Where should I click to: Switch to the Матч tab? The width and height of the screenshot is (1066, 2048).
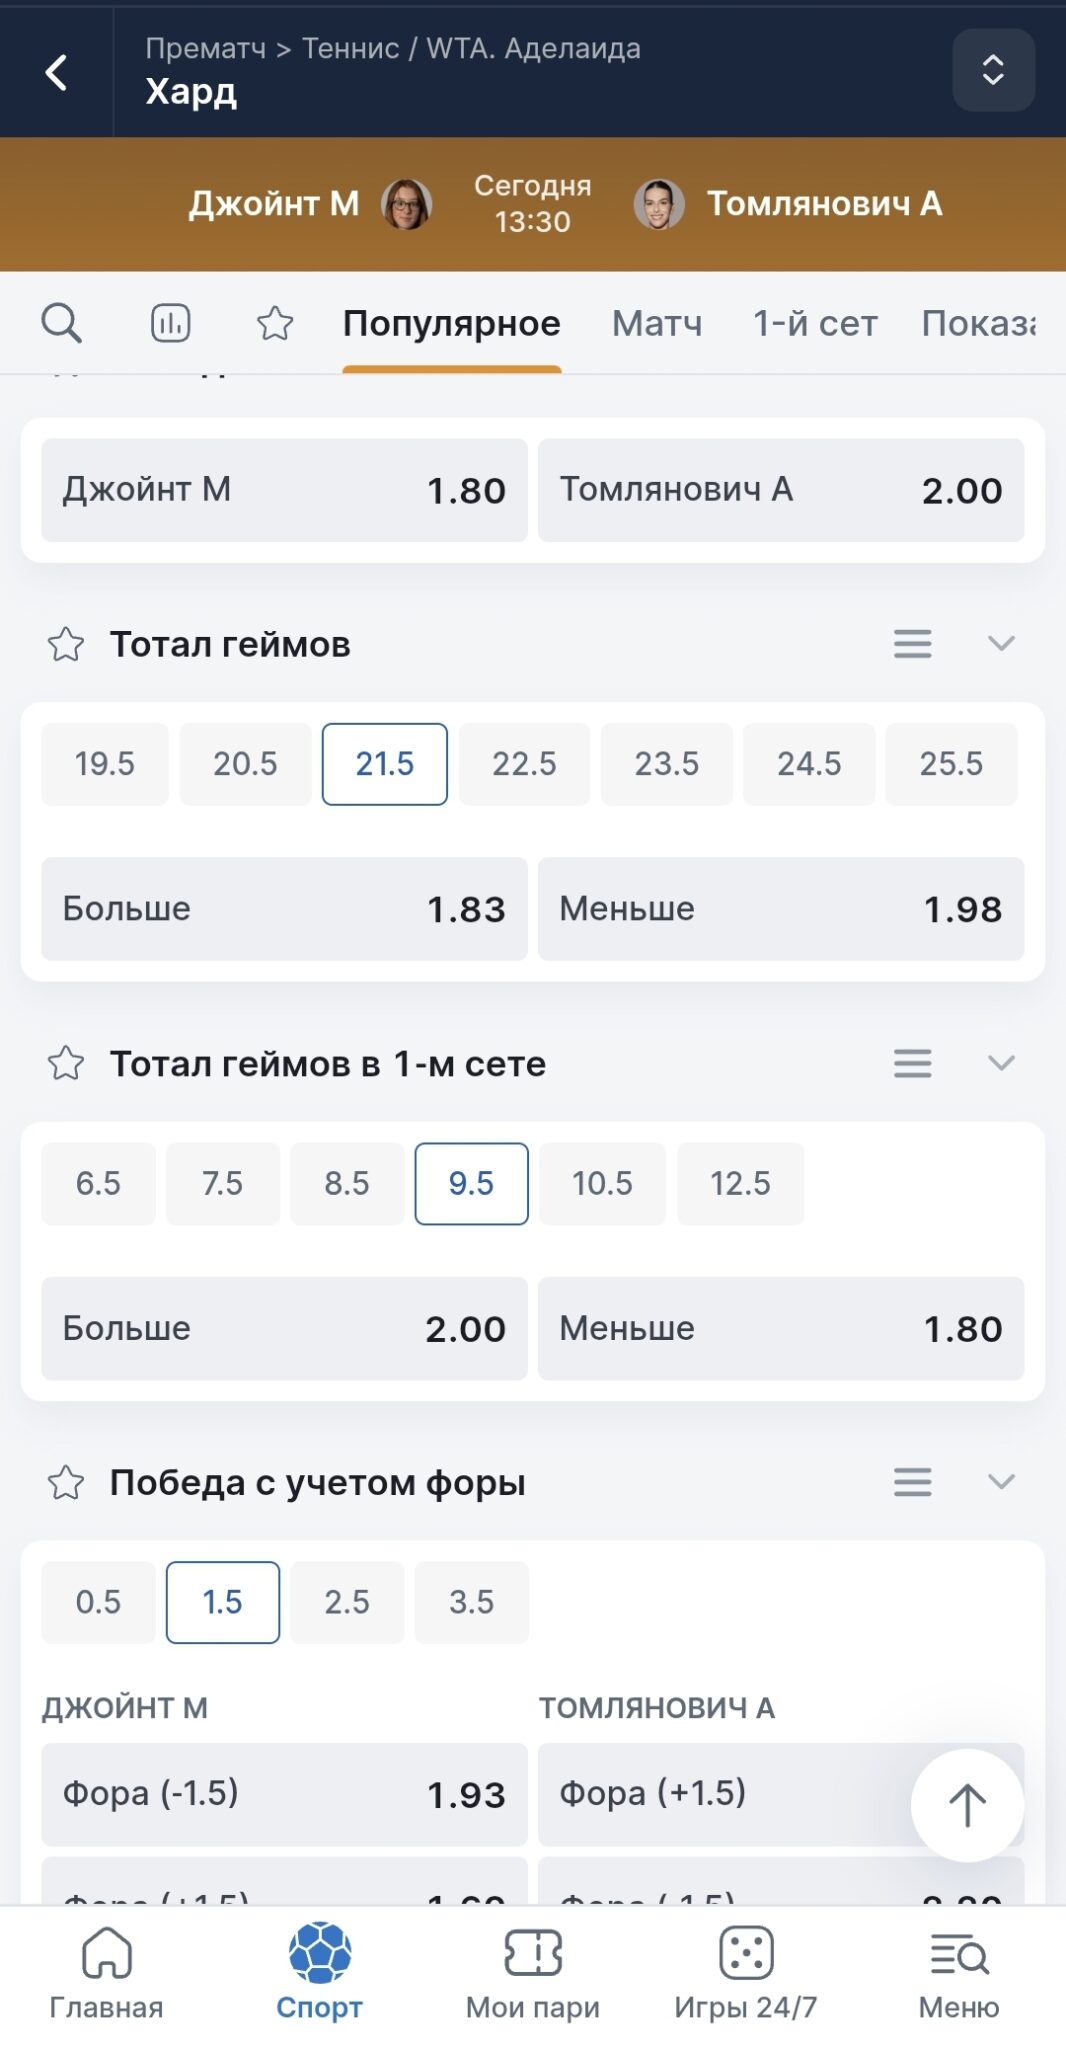(x=657, y=323)
